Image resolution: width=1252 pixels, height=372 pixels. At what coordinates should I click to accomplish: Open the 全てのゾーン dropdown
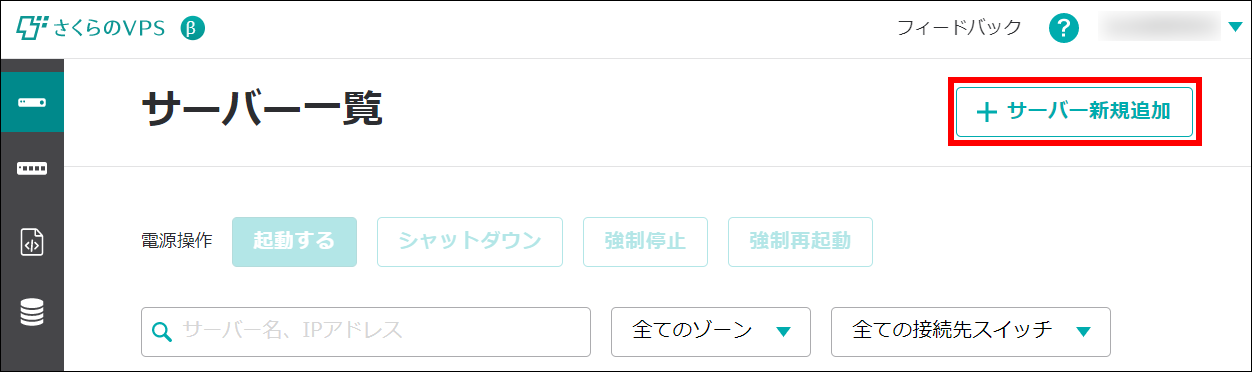[711, 332]
